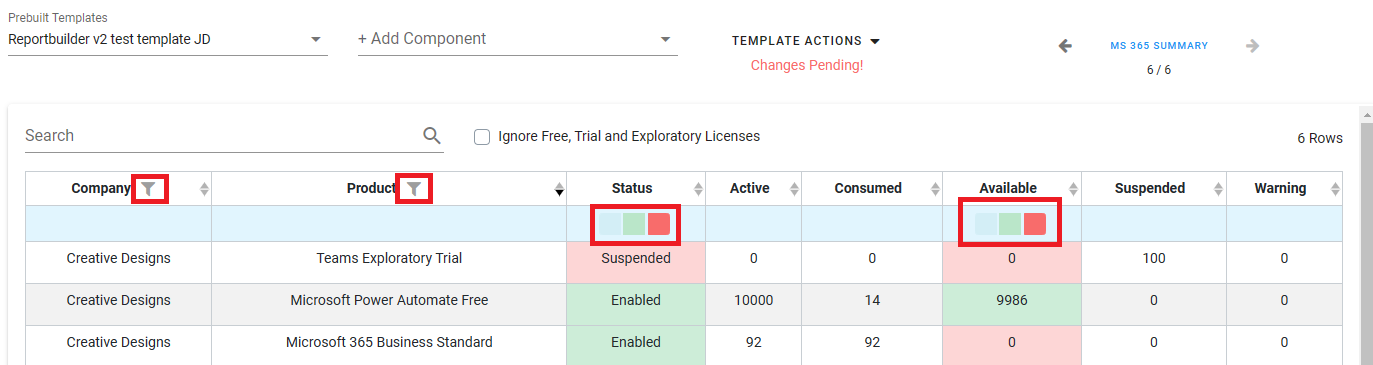
Task: Select blue swatch in Status filter
Action: coord(610,224)
